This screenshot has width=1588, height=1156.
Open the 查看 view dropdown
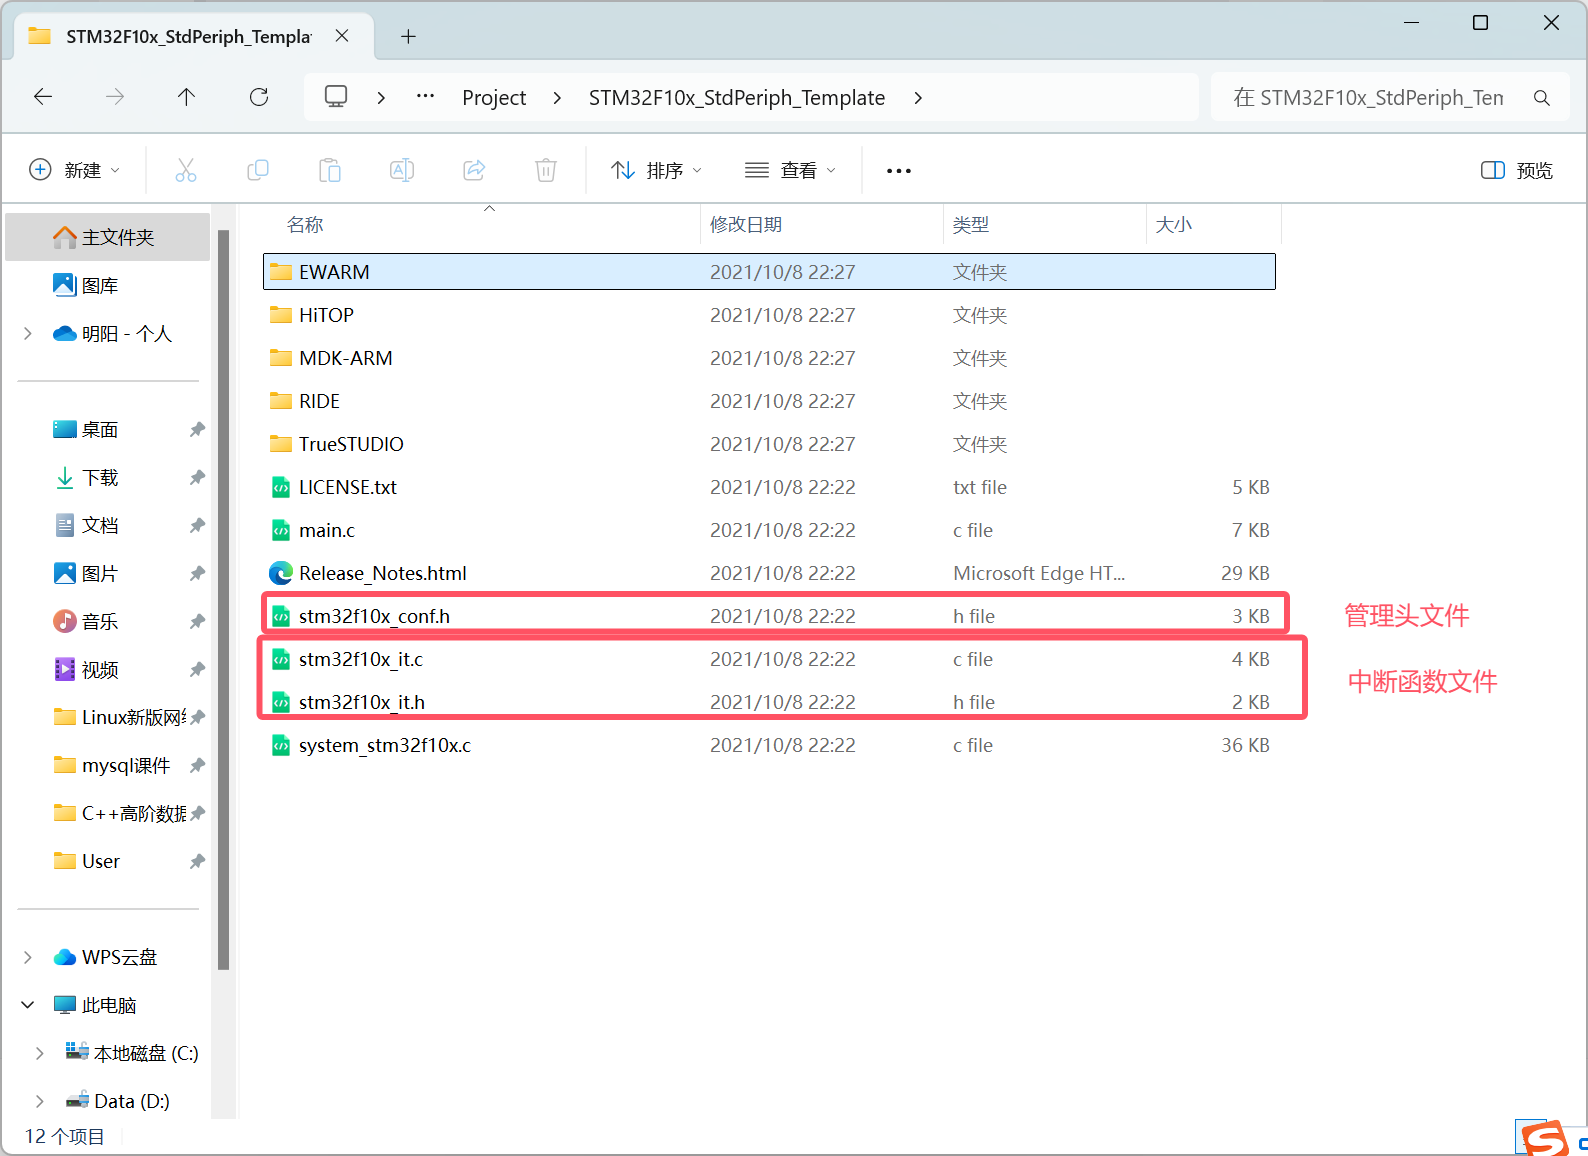[790, 170]
